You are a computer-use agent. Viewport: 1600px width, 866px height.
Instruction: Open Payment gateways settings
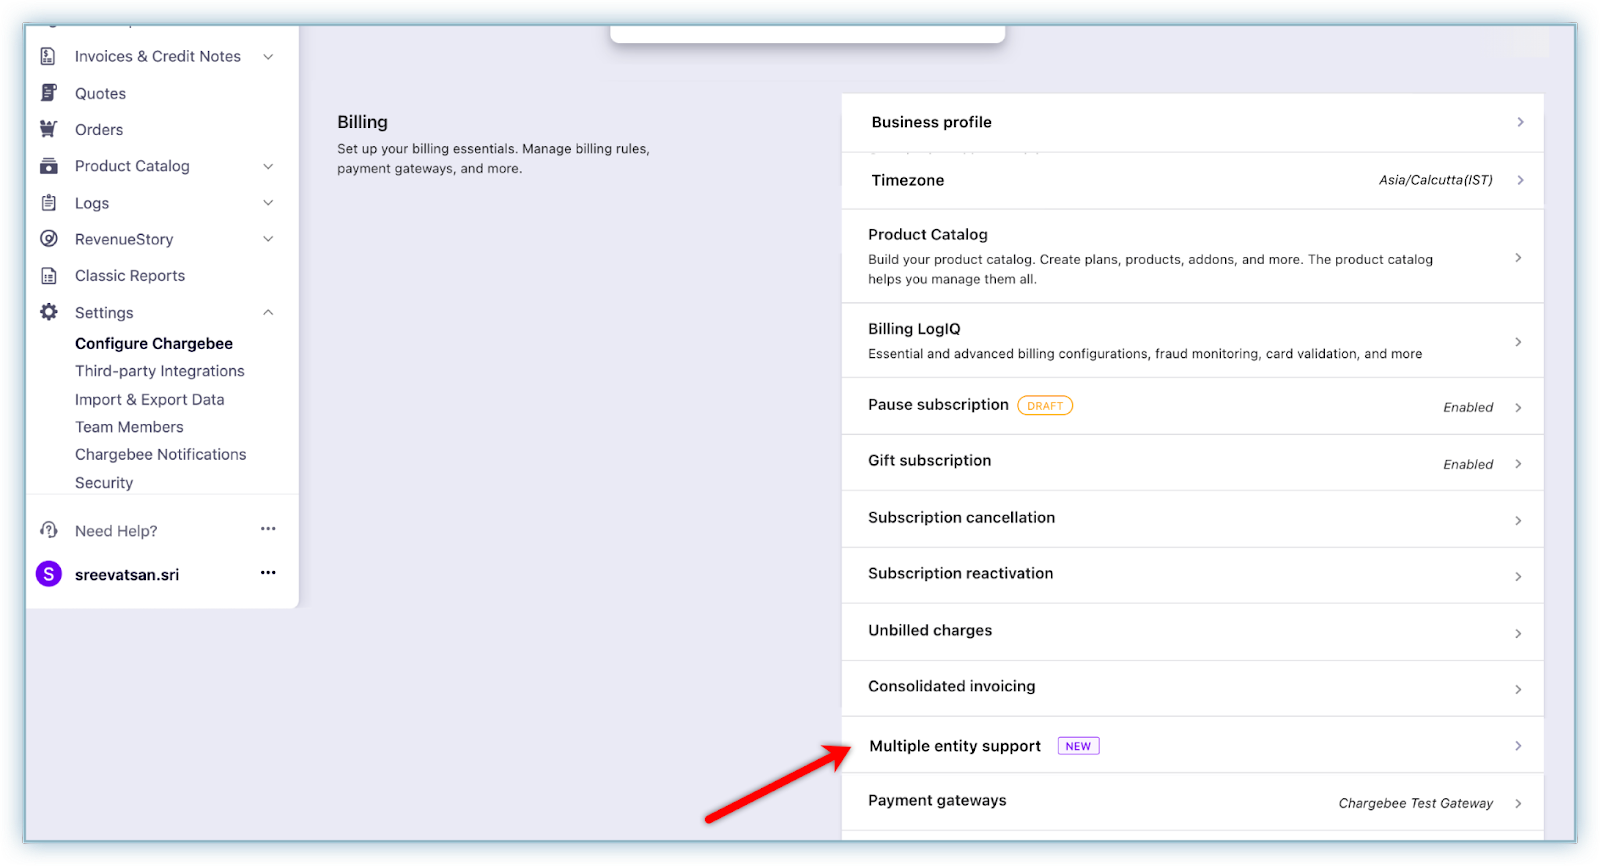point(1193,802)
